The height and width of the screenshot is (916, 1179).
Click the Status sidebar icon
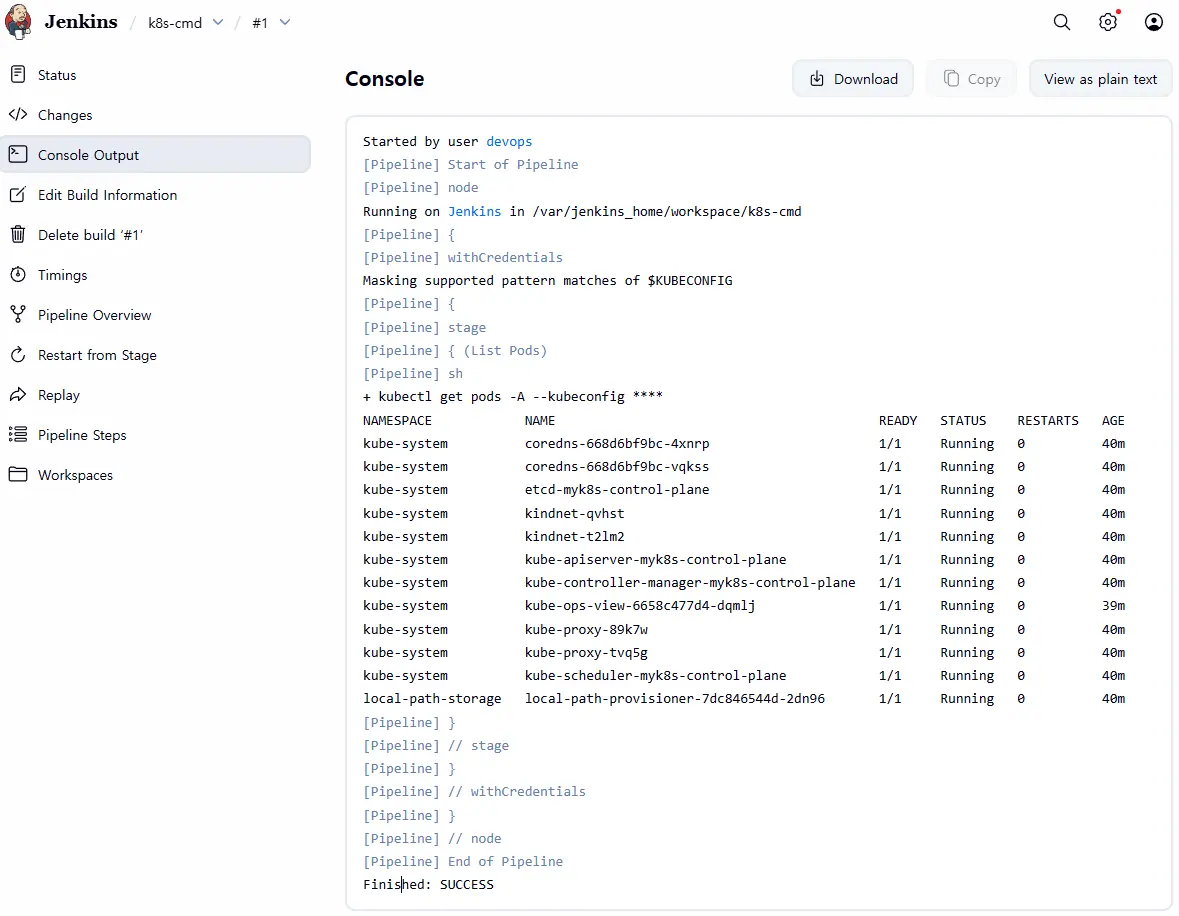point(18,75)
